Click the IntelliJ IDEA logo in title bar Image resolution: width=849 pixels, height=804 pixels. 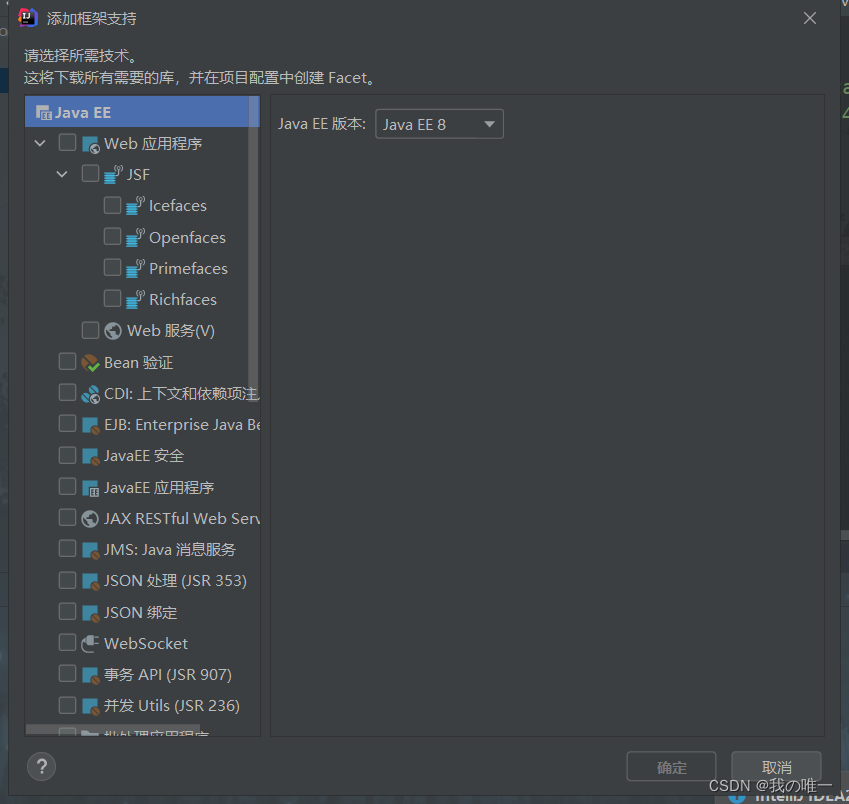pos(28,18)
